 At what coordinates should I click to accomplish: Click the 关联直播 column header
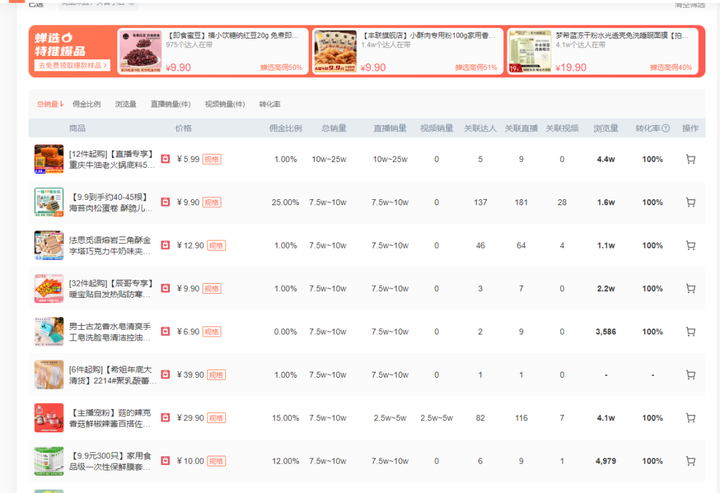point(521,129)
